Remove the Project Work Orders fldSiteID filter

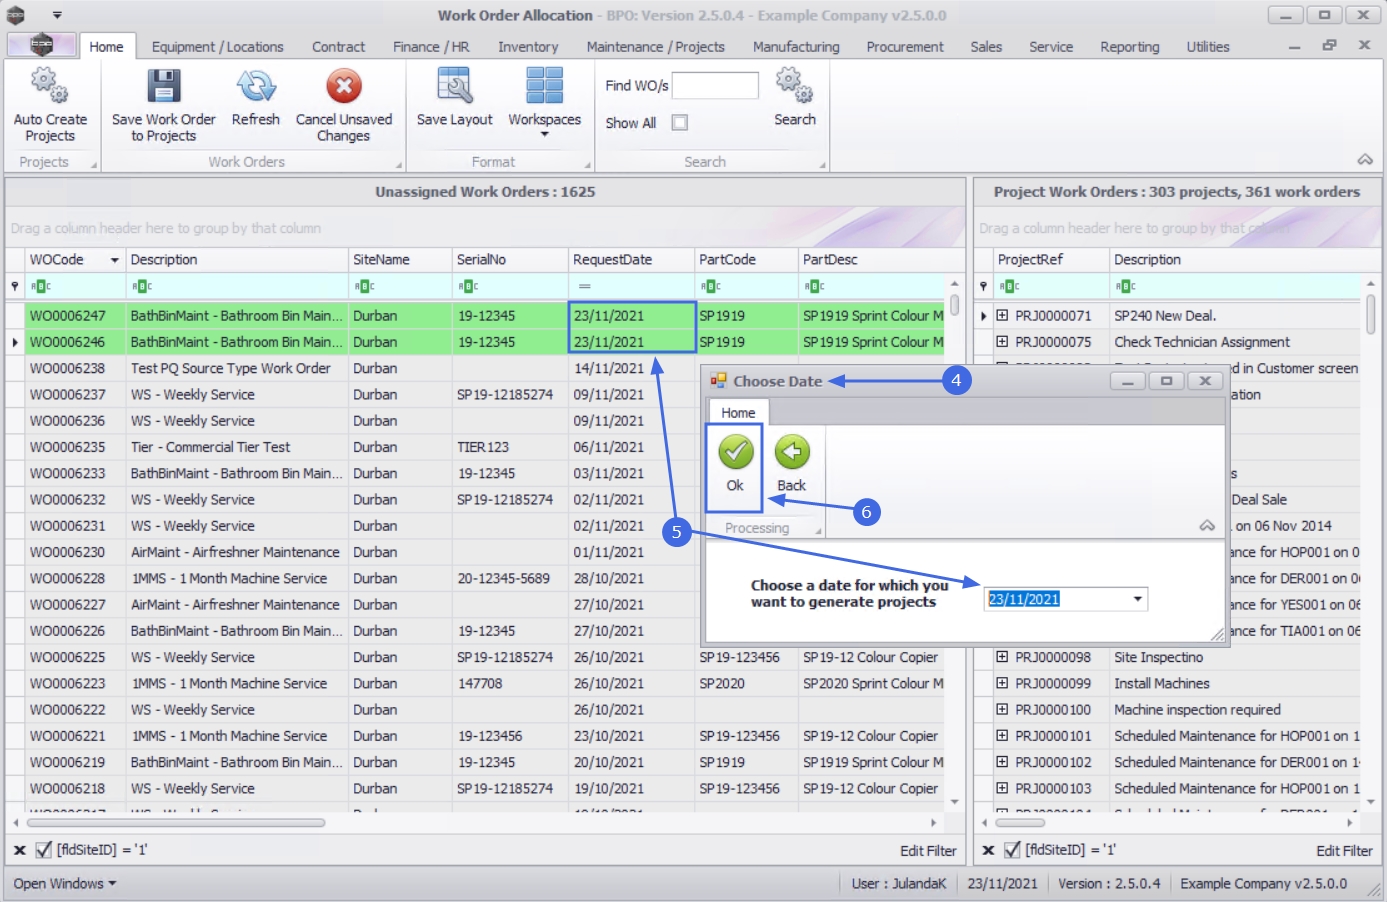click(x=988, y=850)
